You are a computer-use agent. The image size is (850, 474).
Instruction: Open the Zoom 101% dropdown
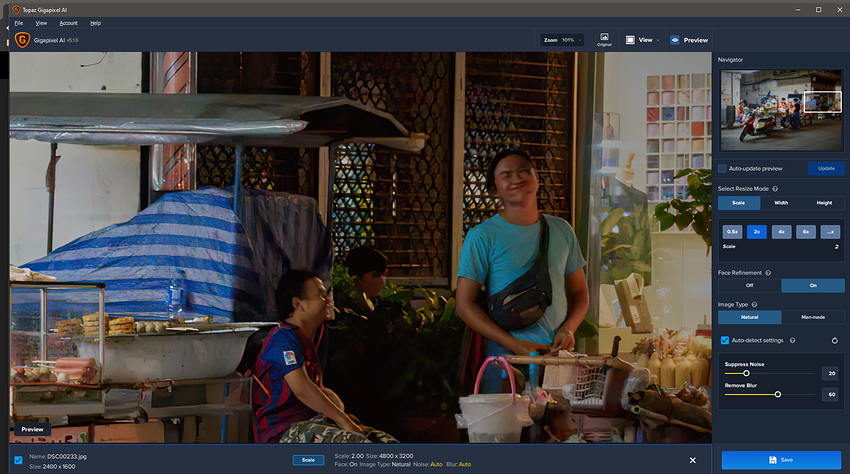564,40
